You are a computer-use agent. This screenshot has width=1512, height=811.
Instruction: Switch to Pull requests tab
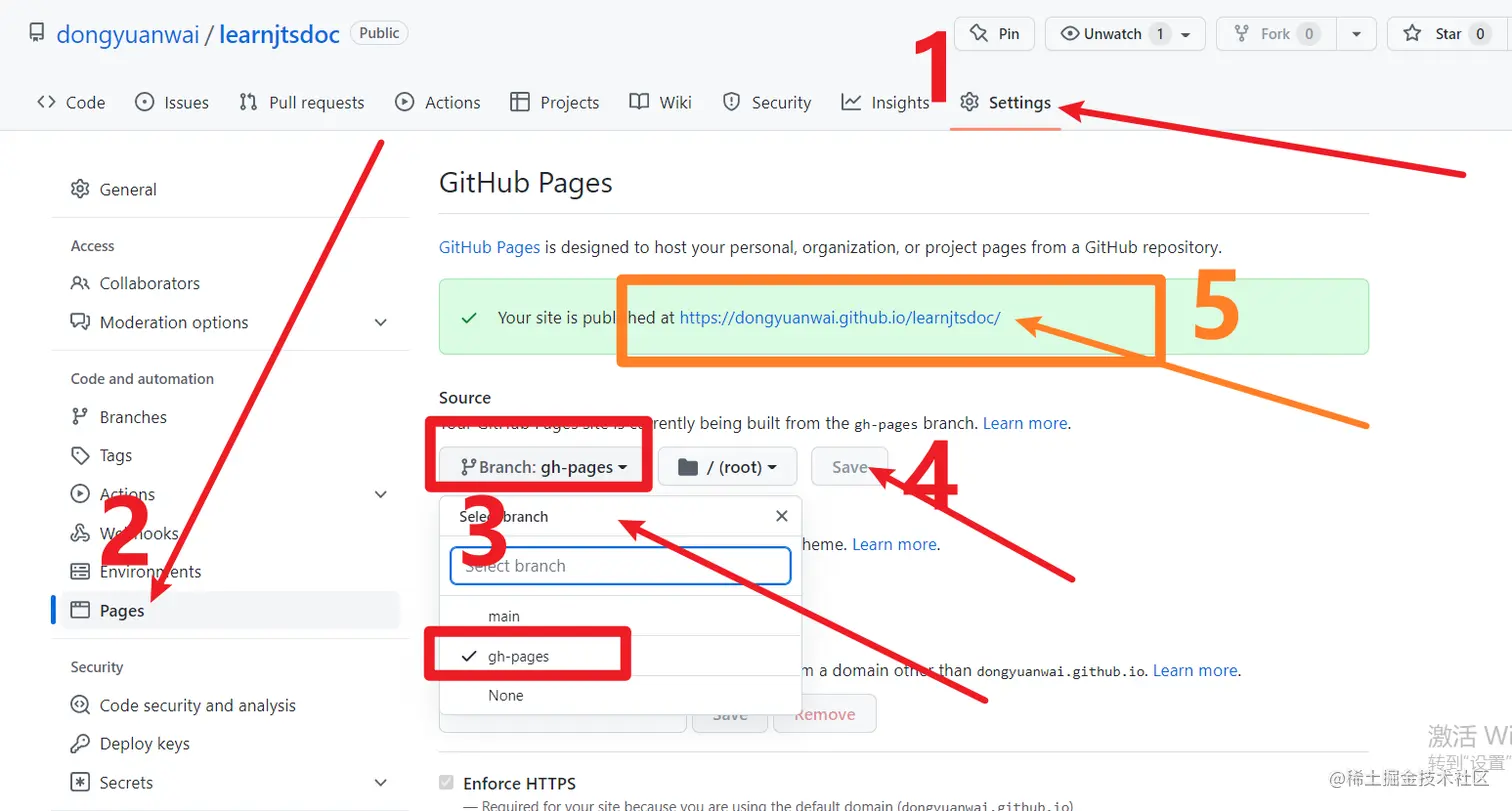302,102
